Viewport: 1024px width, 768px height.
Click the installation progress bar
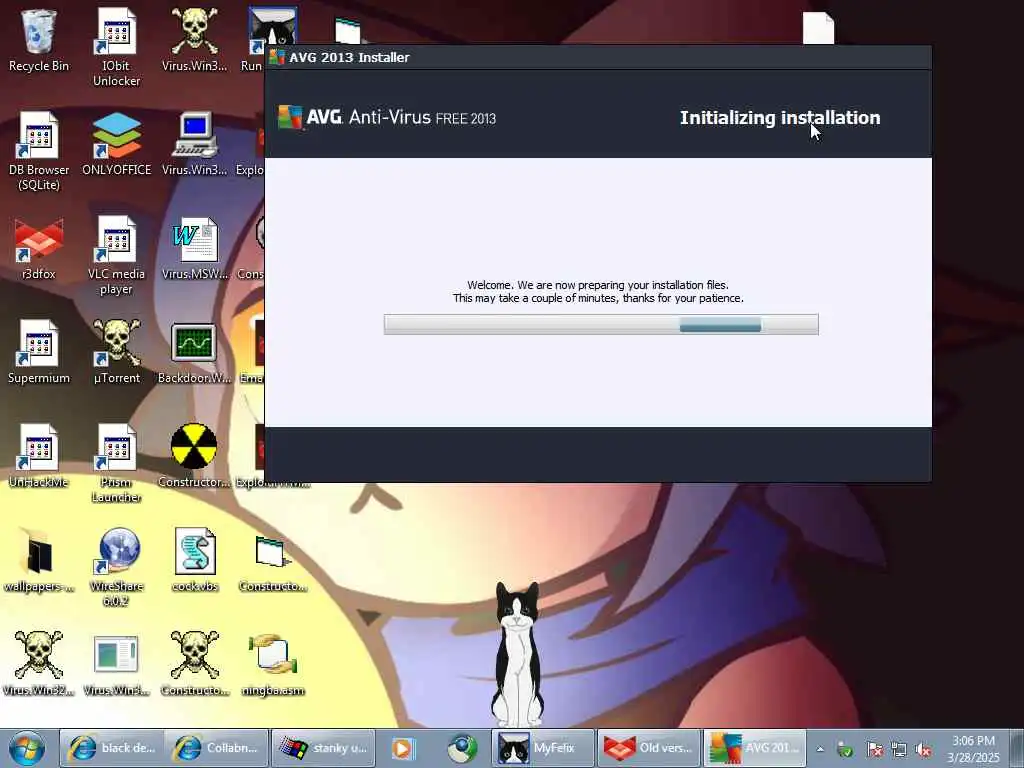(601, 325)
